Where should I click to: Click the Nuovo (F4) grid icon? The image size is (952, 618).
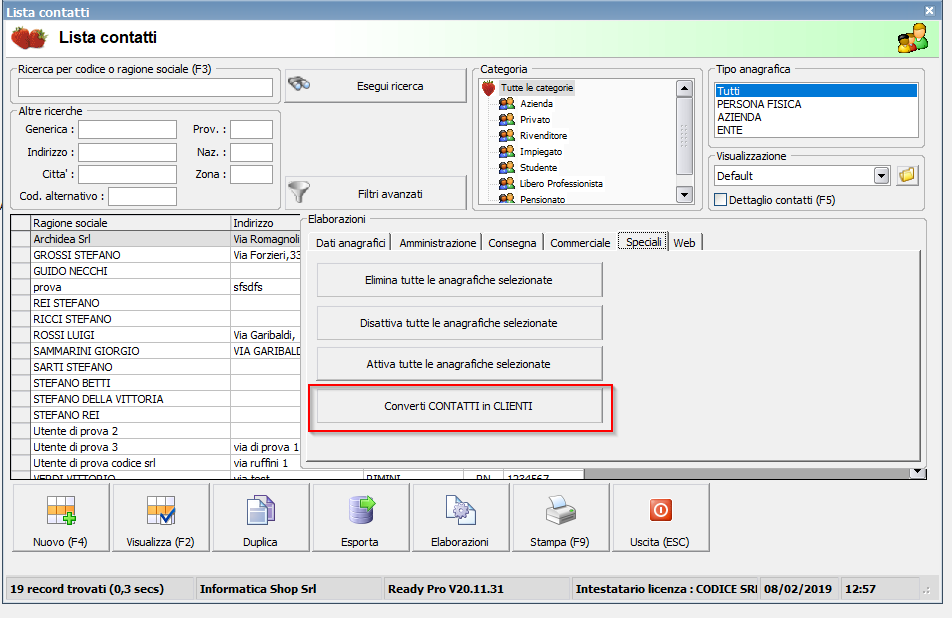[x=61, y=510]
